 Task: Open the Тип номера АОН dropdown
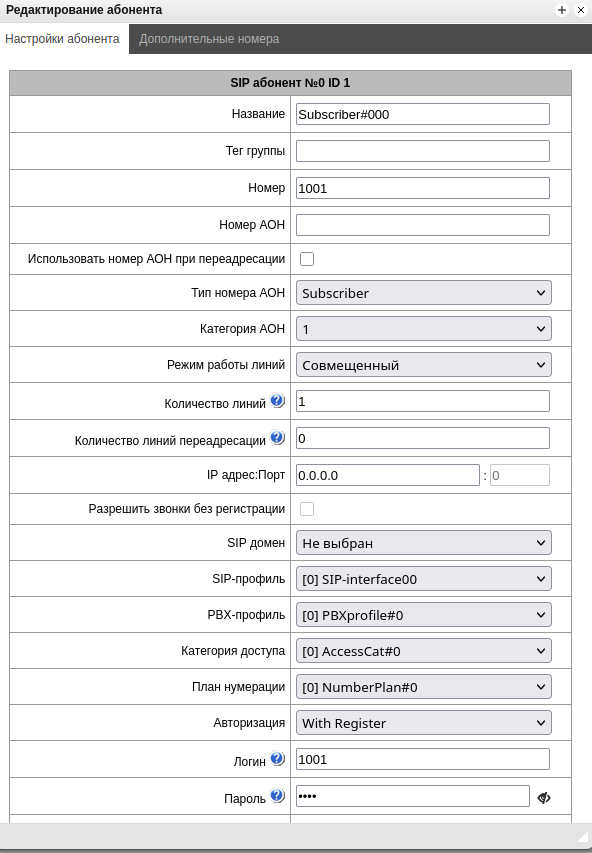point(423,293)
